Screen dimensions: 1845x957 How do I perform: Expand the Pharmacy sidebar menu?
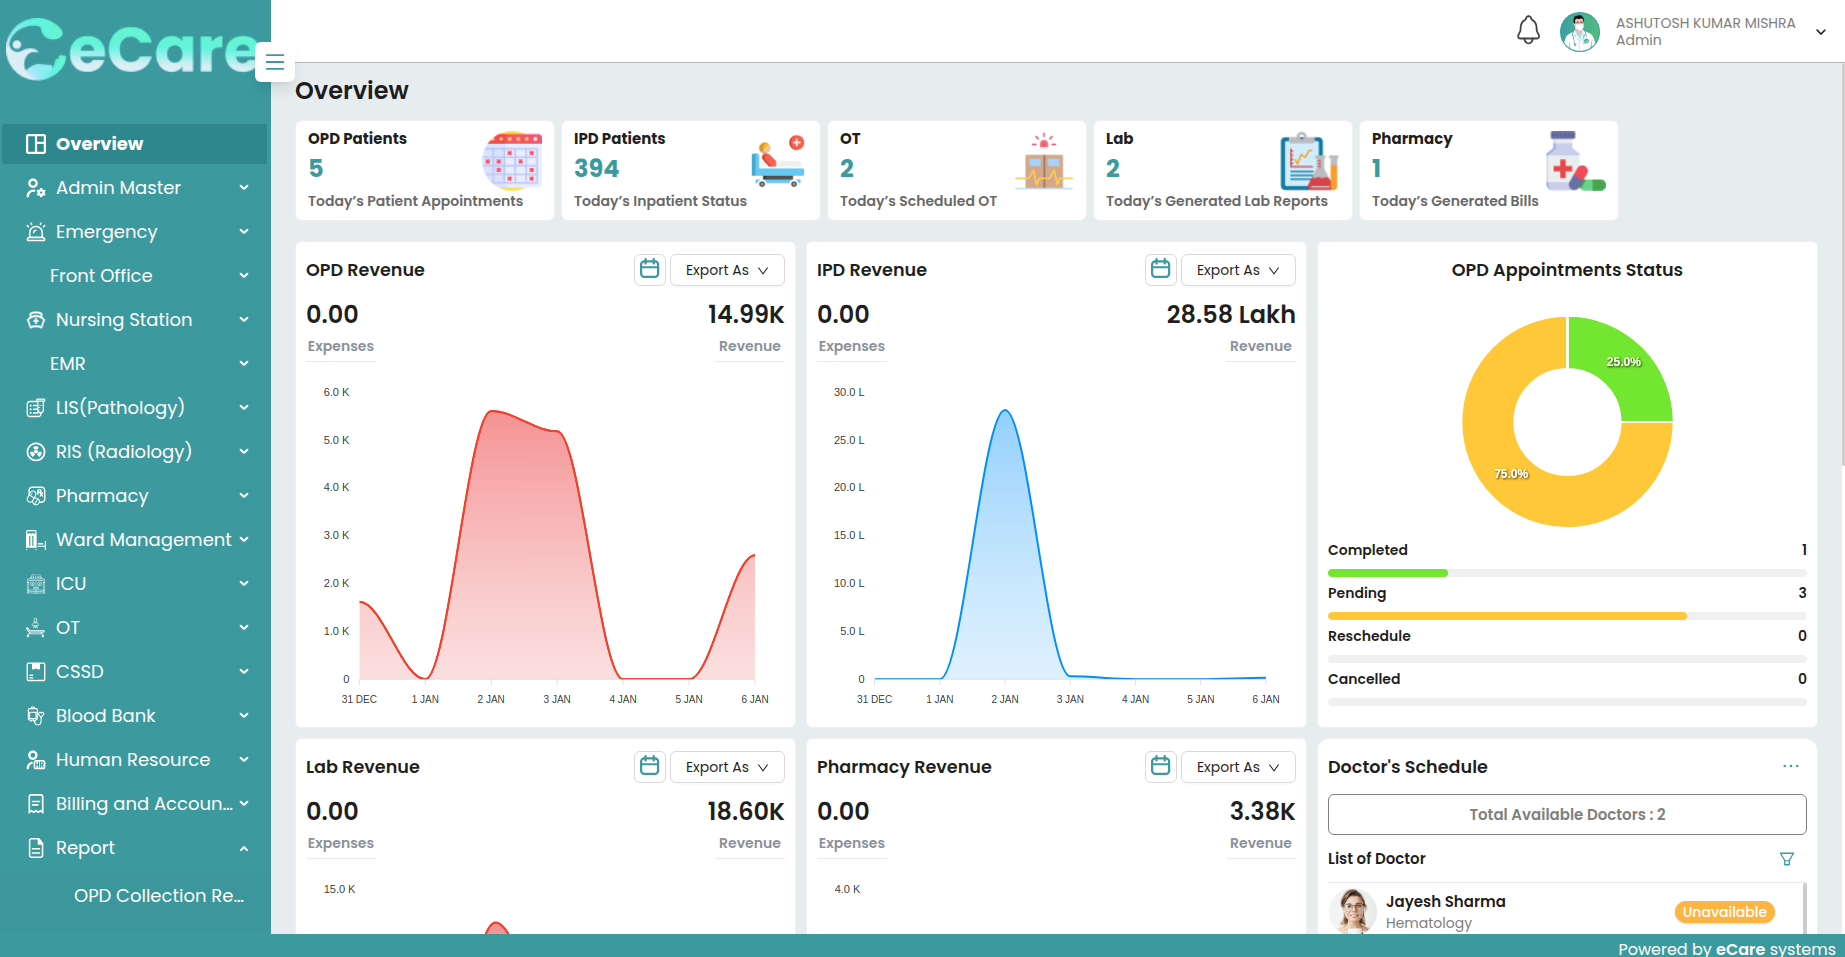pyautogui.click(x=135, y=496)
